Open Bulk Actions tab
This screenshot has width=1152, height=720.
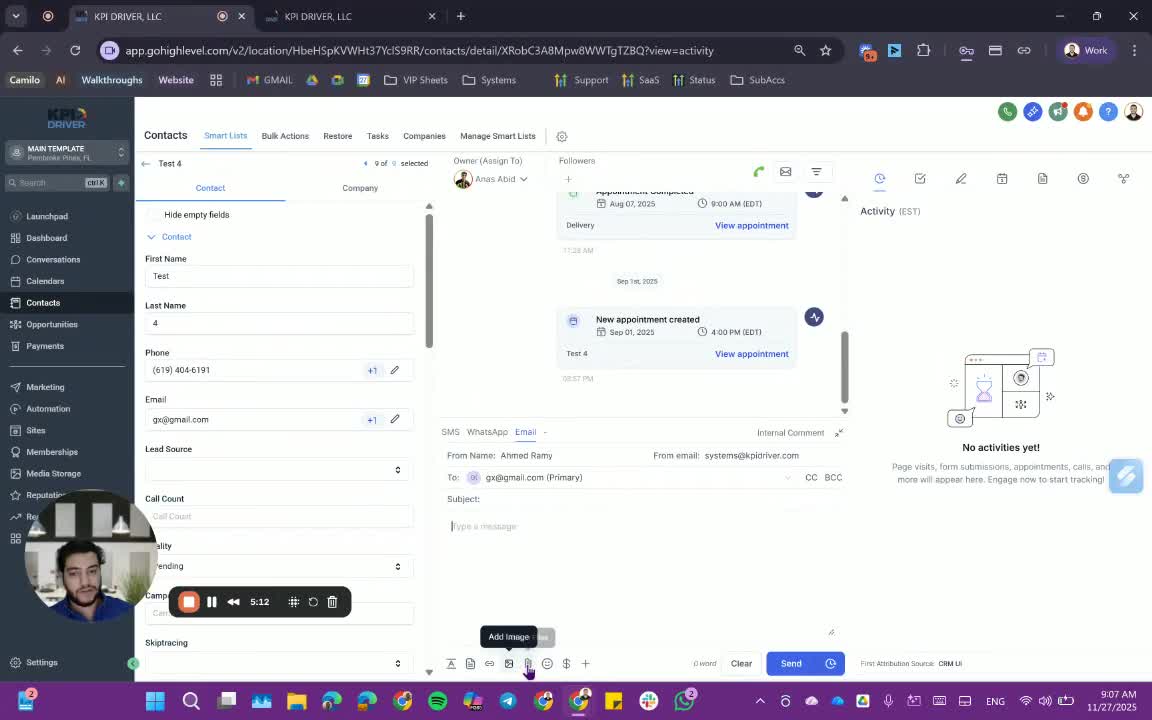[x=285, y=136]
